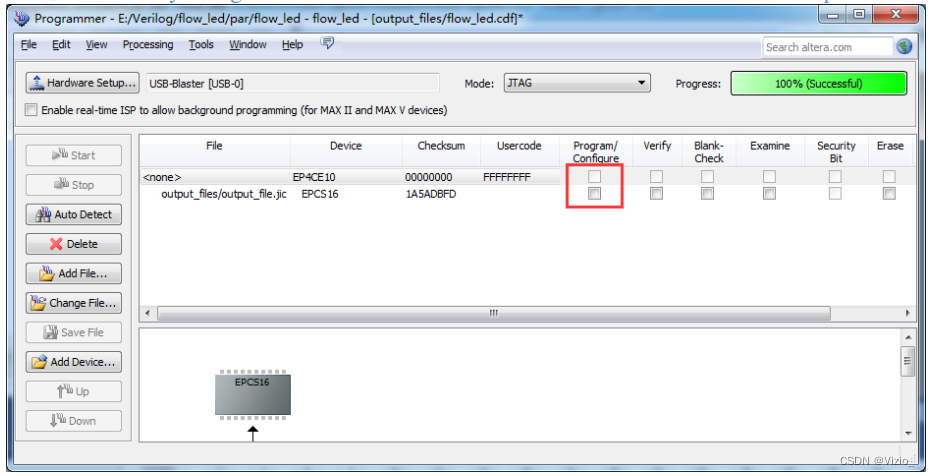
Task: Enable real-time ISP checkbox
Action: point(31,110)
